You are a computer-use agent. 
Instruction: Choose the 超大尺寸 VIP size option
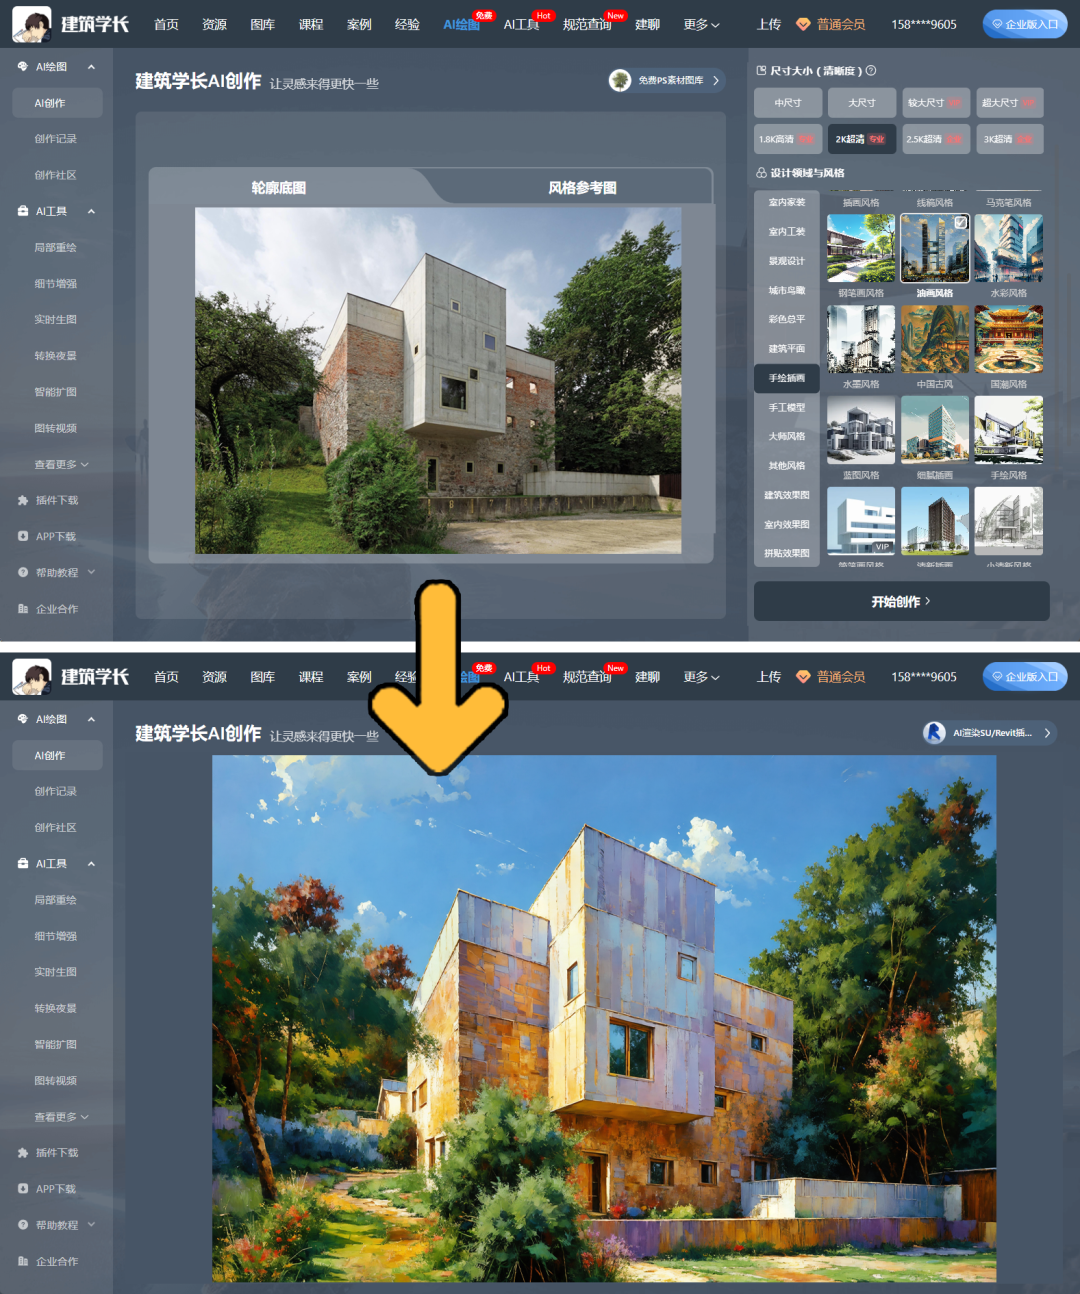coord(1010,103)
